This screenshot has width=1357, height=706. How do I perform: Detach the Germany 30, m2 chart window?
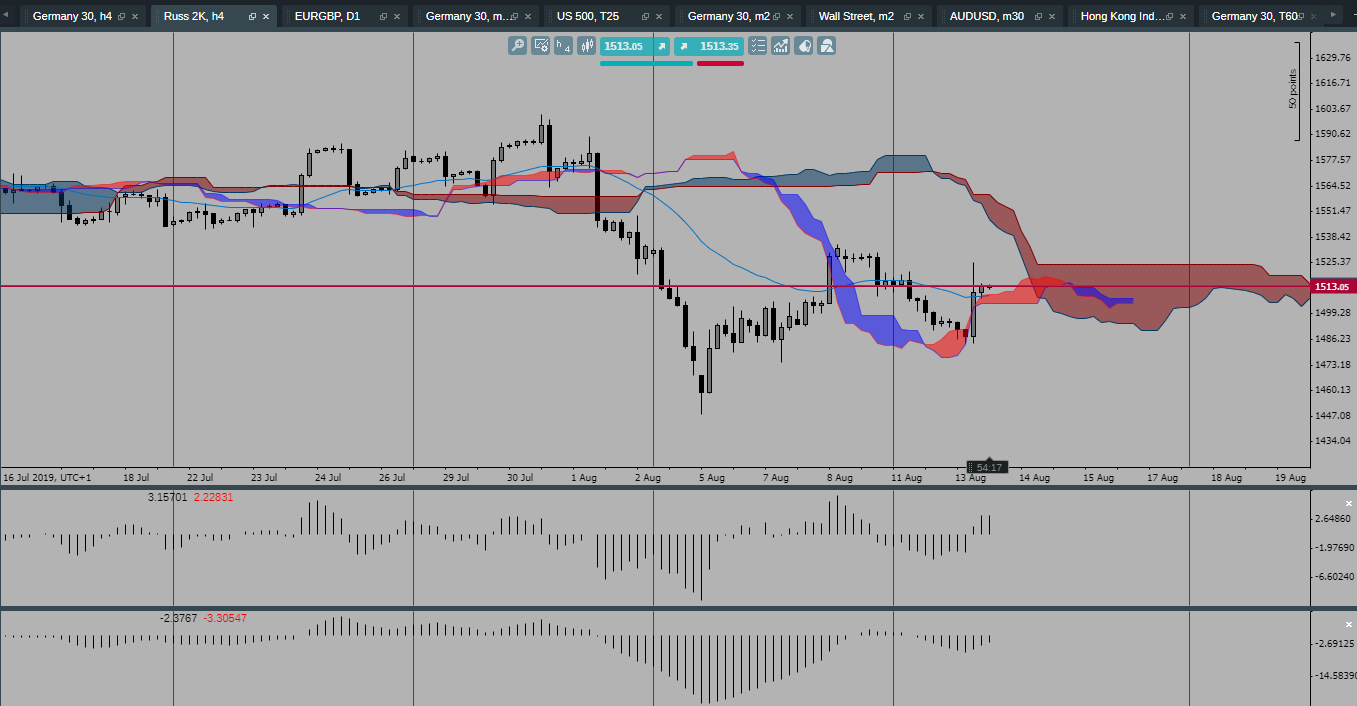pos(776,17)
